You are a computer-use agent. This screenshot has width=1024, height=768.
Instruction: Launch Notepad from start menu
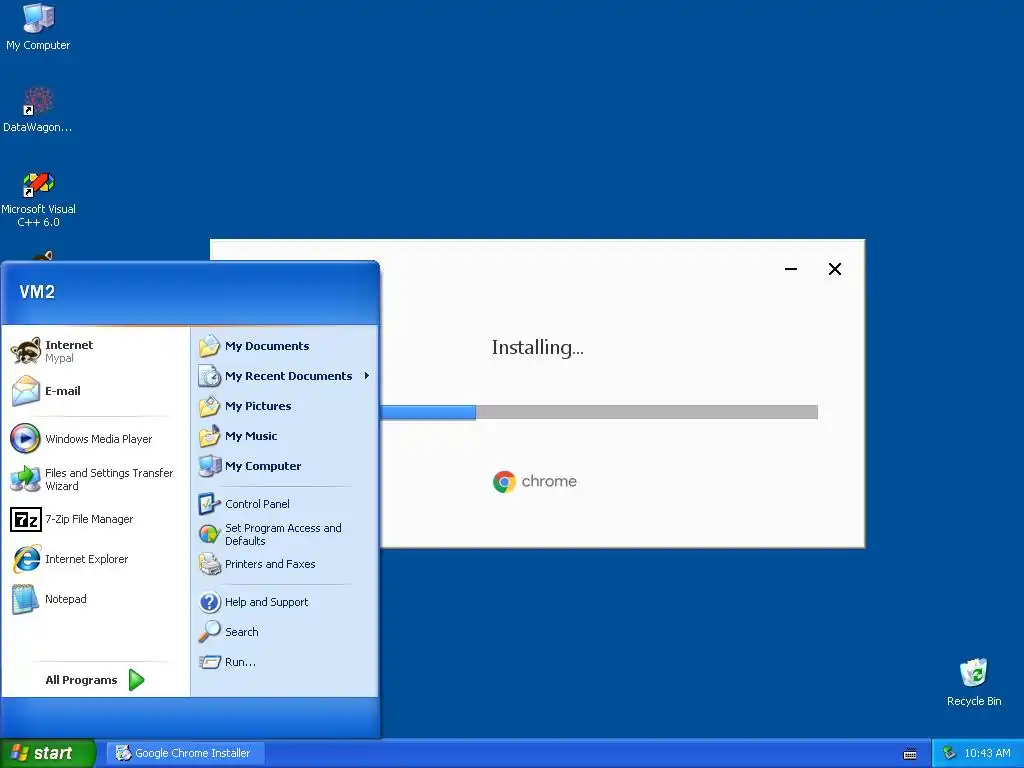click(95, 600)
